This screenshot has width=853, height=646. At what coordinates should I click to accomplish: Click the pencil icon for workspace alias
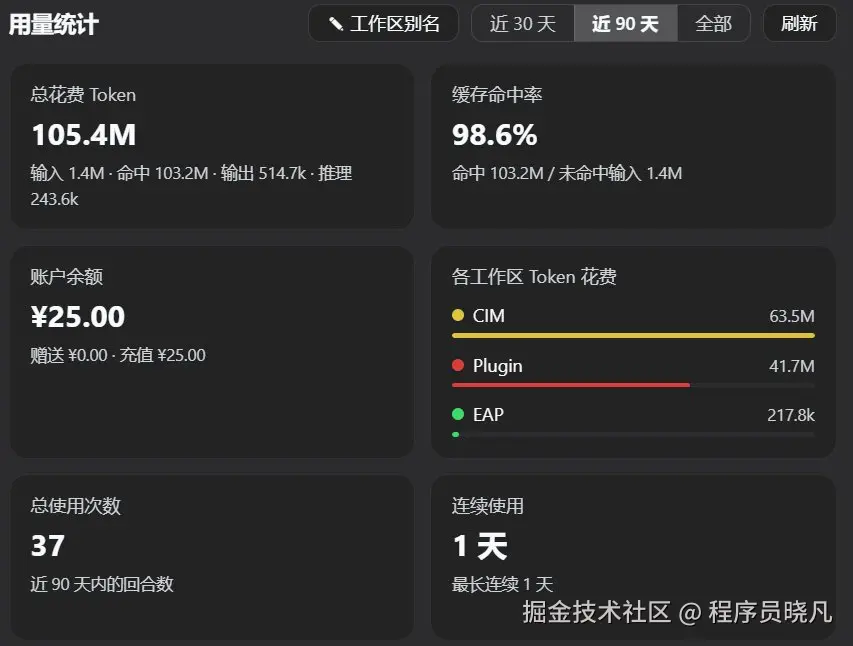(336, 23)
